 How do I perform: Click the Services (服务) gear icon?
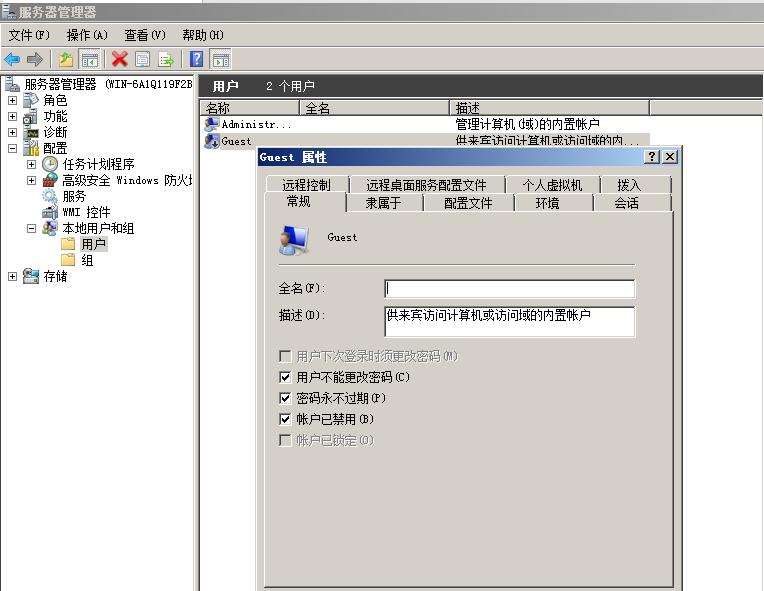50,196
